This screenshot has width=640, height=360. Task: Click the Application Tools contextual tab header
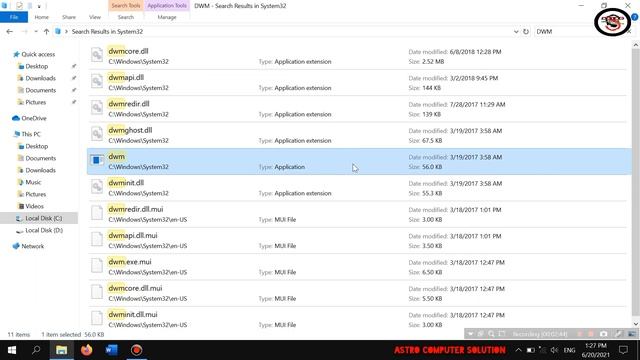(167, 6)
